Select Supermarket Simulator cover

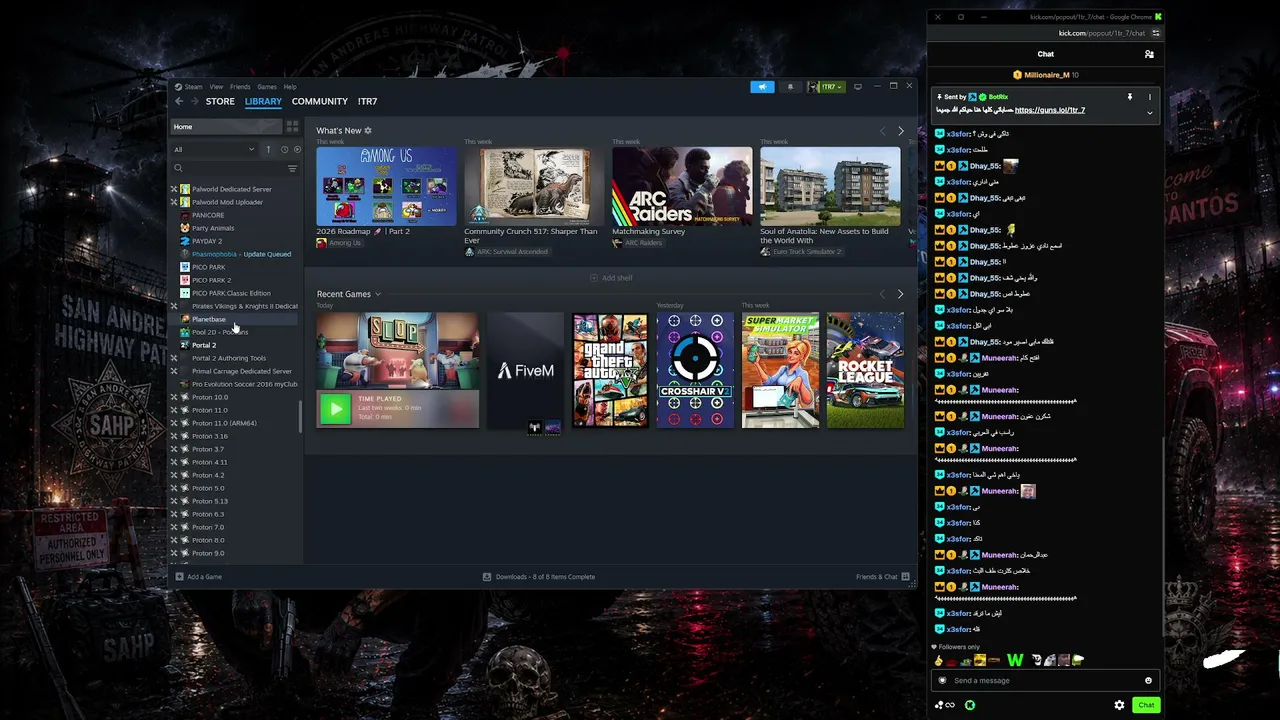780,370
